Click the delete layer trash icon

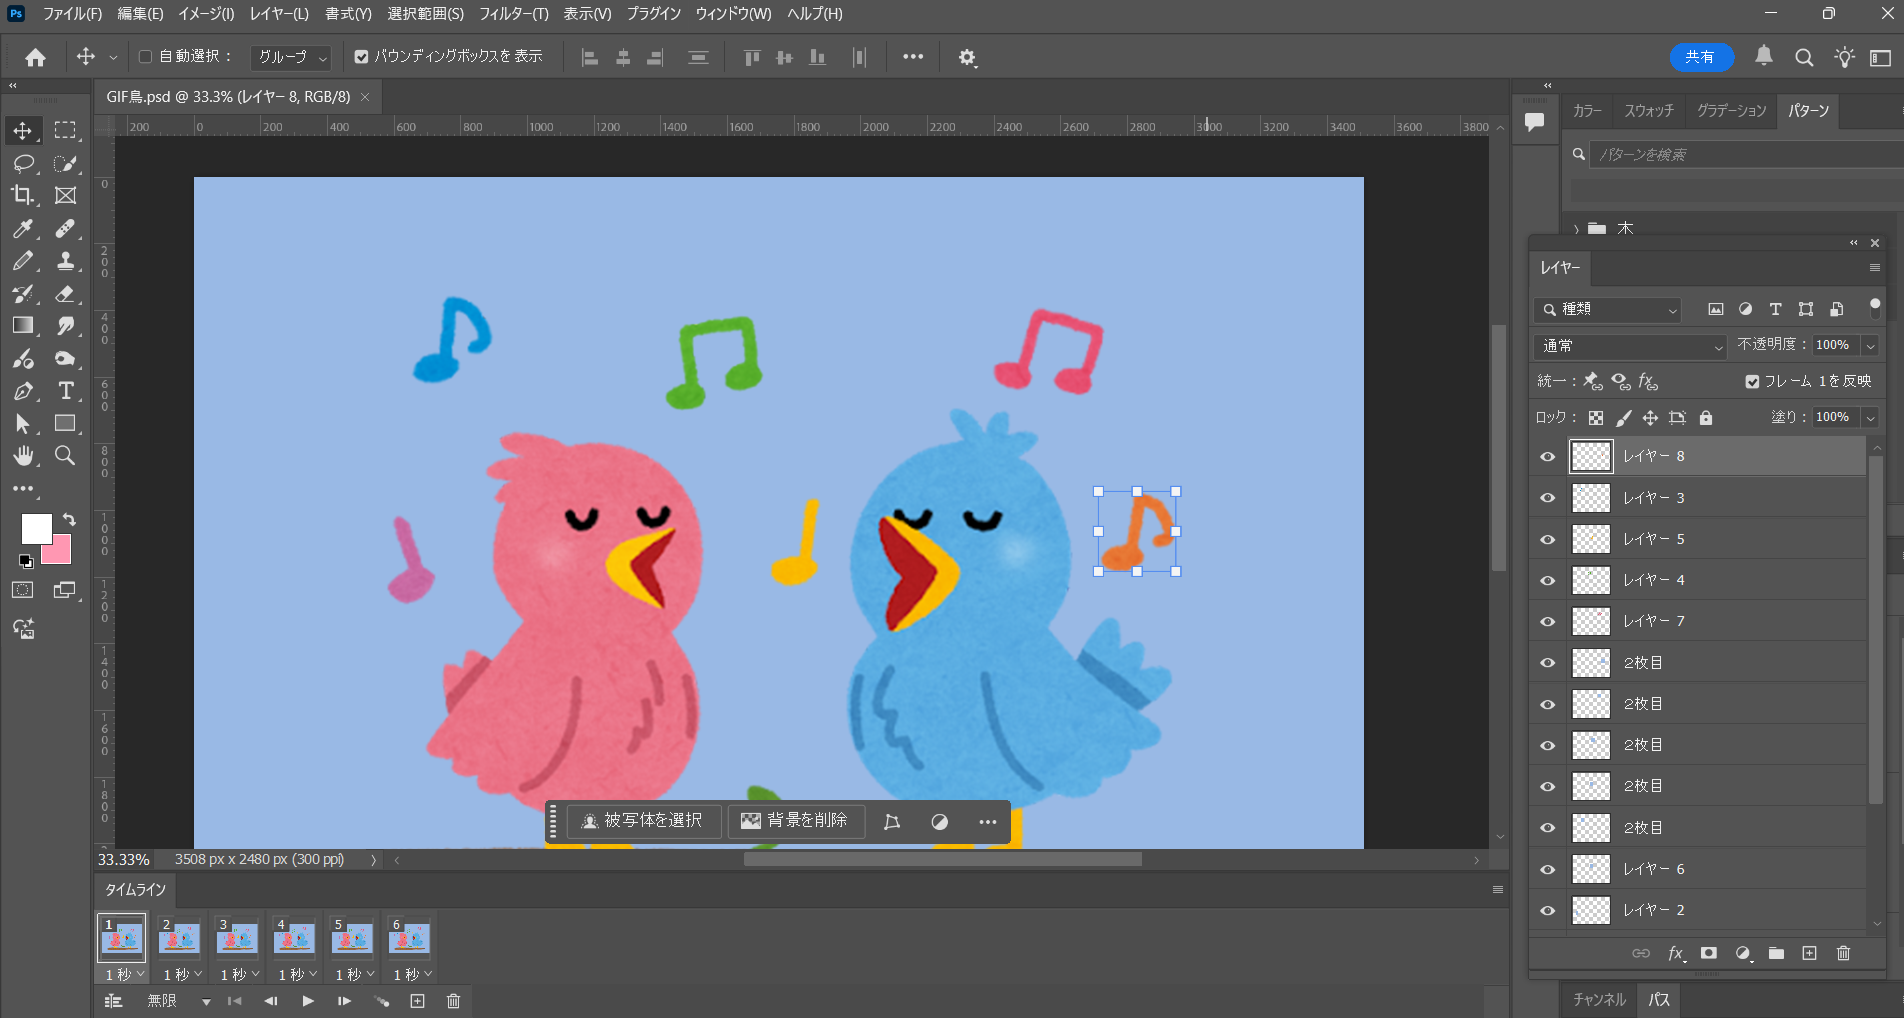pyautogui.click(x=1843, y=953)
